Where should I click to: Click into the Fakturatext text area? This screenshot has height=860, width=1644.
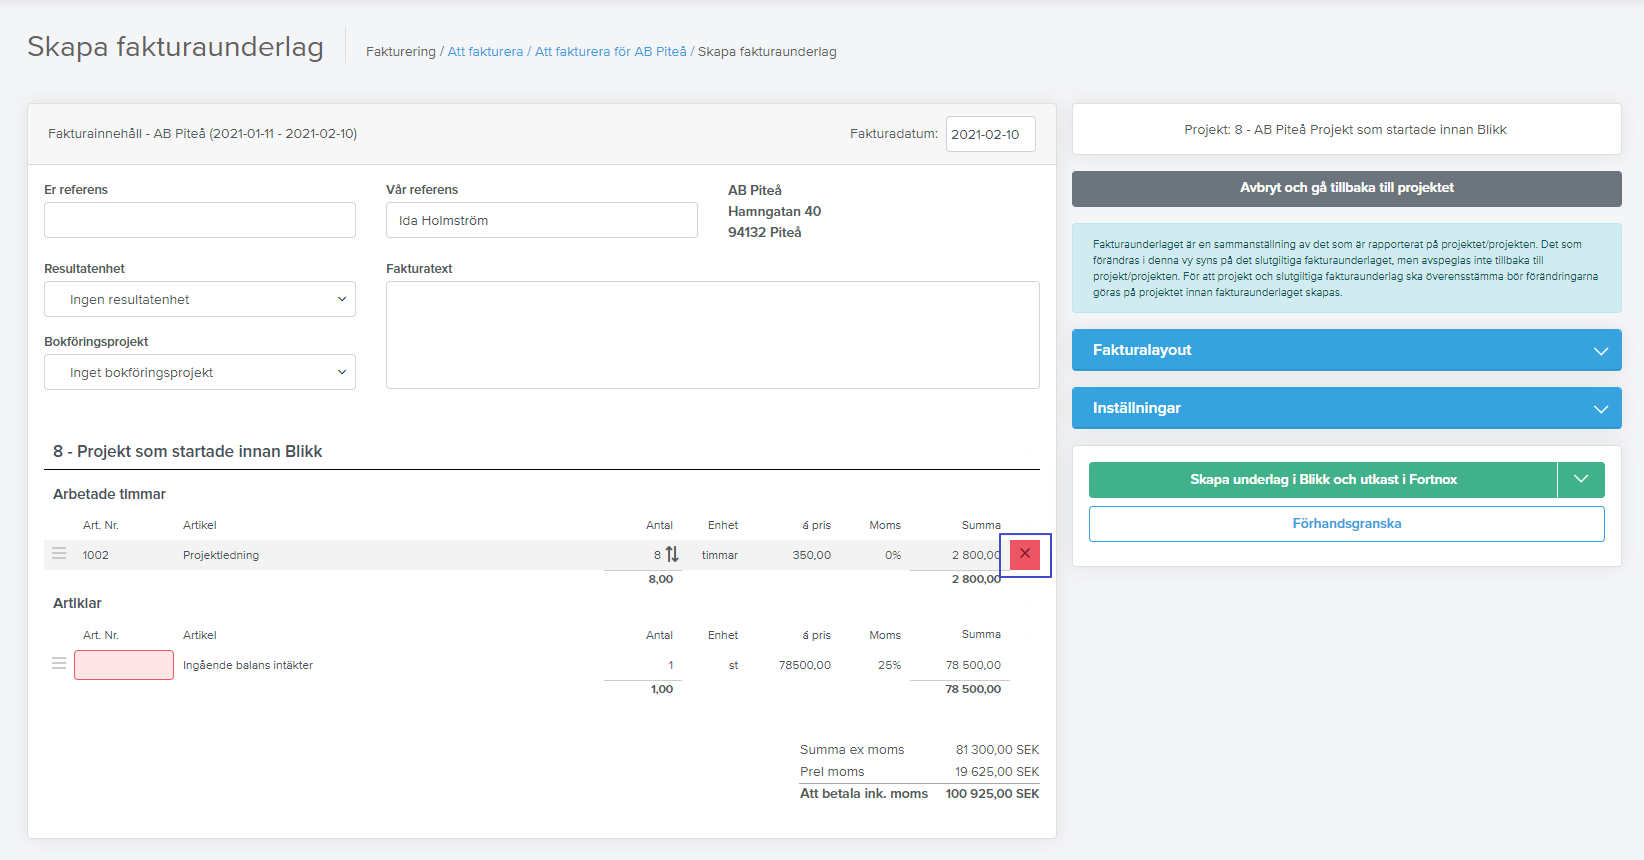713,335
